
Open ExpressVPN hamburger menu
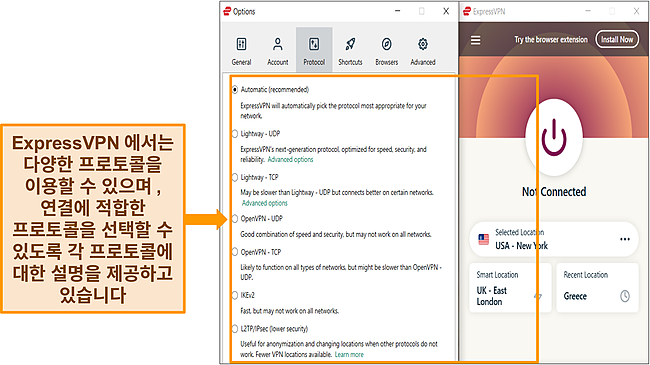[x=475, y=40]
